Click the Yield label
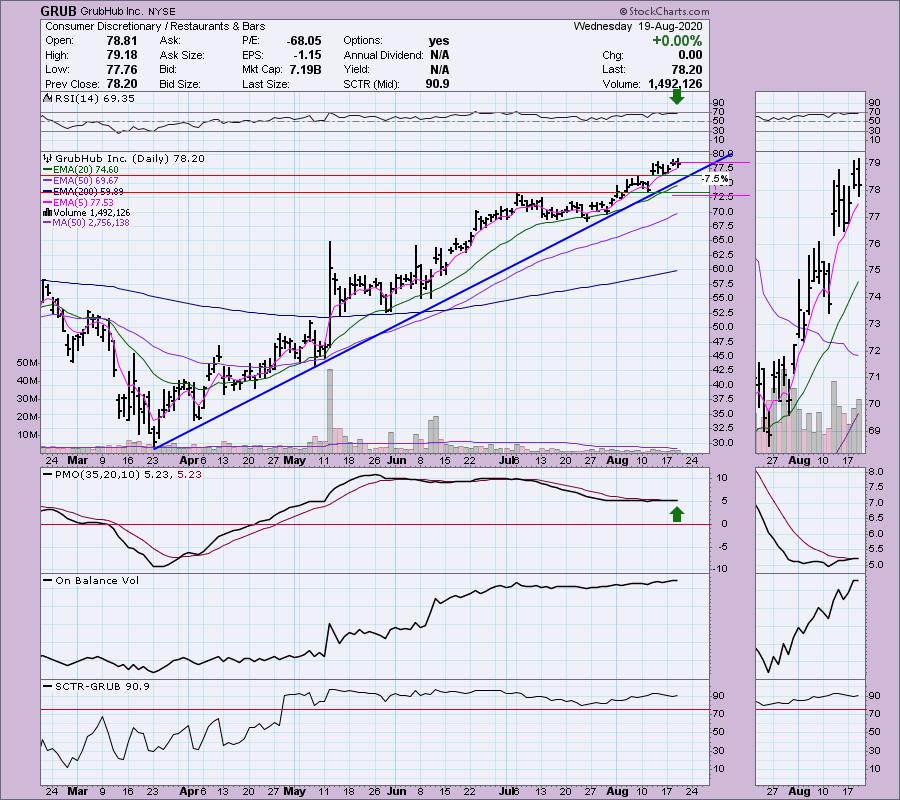The image size is (900, 800). click(356, 69)
